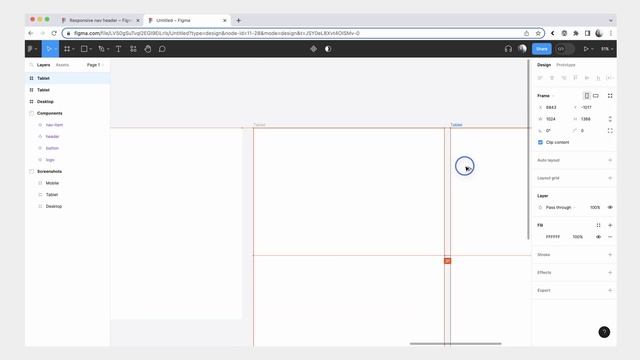The width and height of the screenshot is (640, 360).
Task: Click the frame height field 1366
Action: tap(586, 119)
